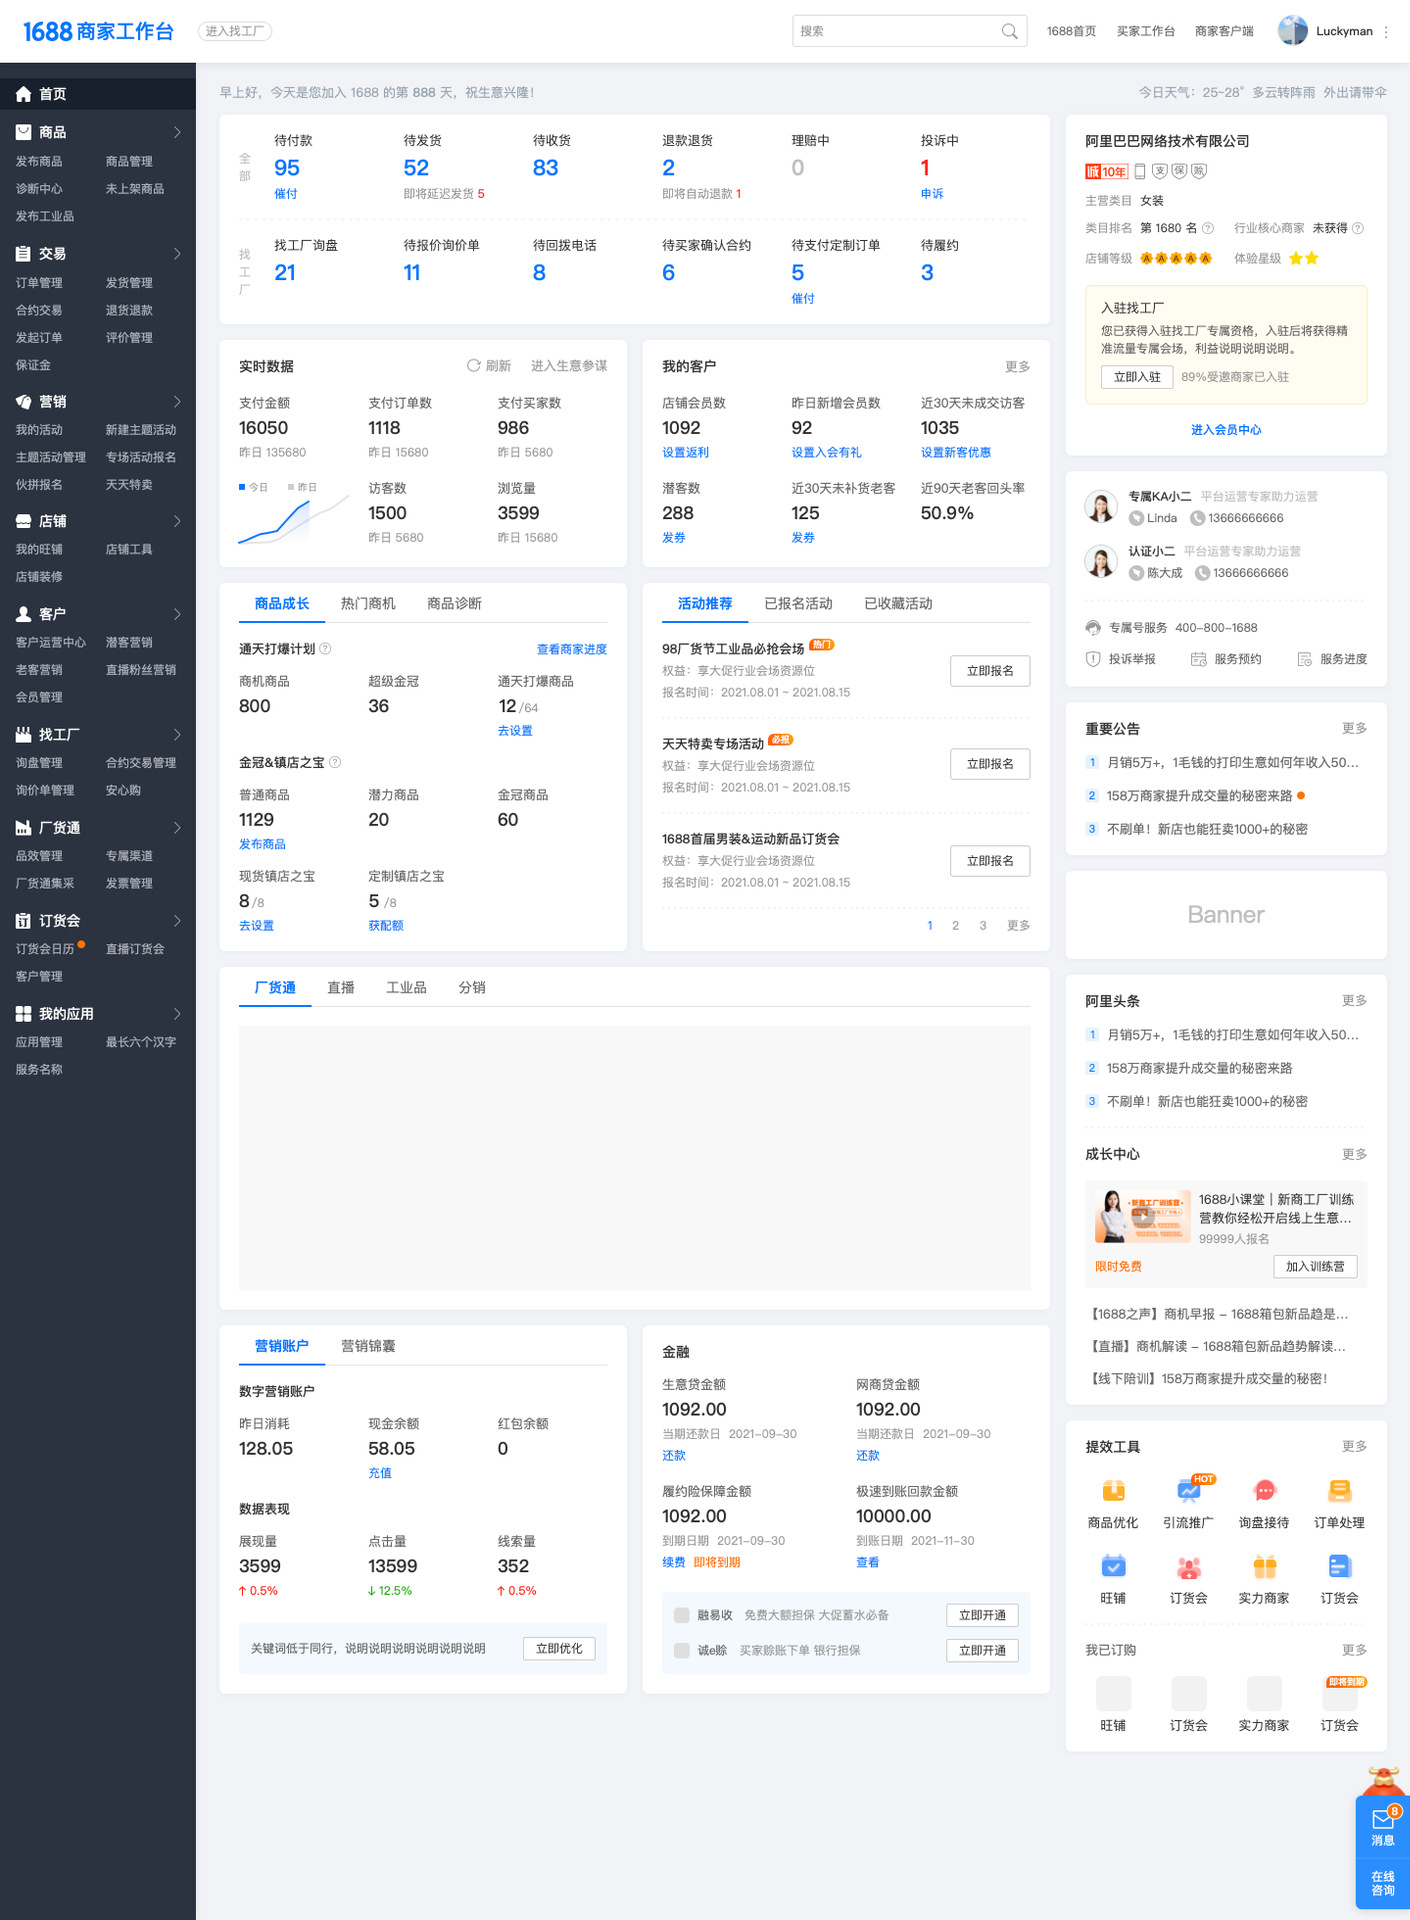The height and width of the screenshot is (1920, 1410).
Task: Click 充值 under 现金余额
Action: tap(380, 1473)
